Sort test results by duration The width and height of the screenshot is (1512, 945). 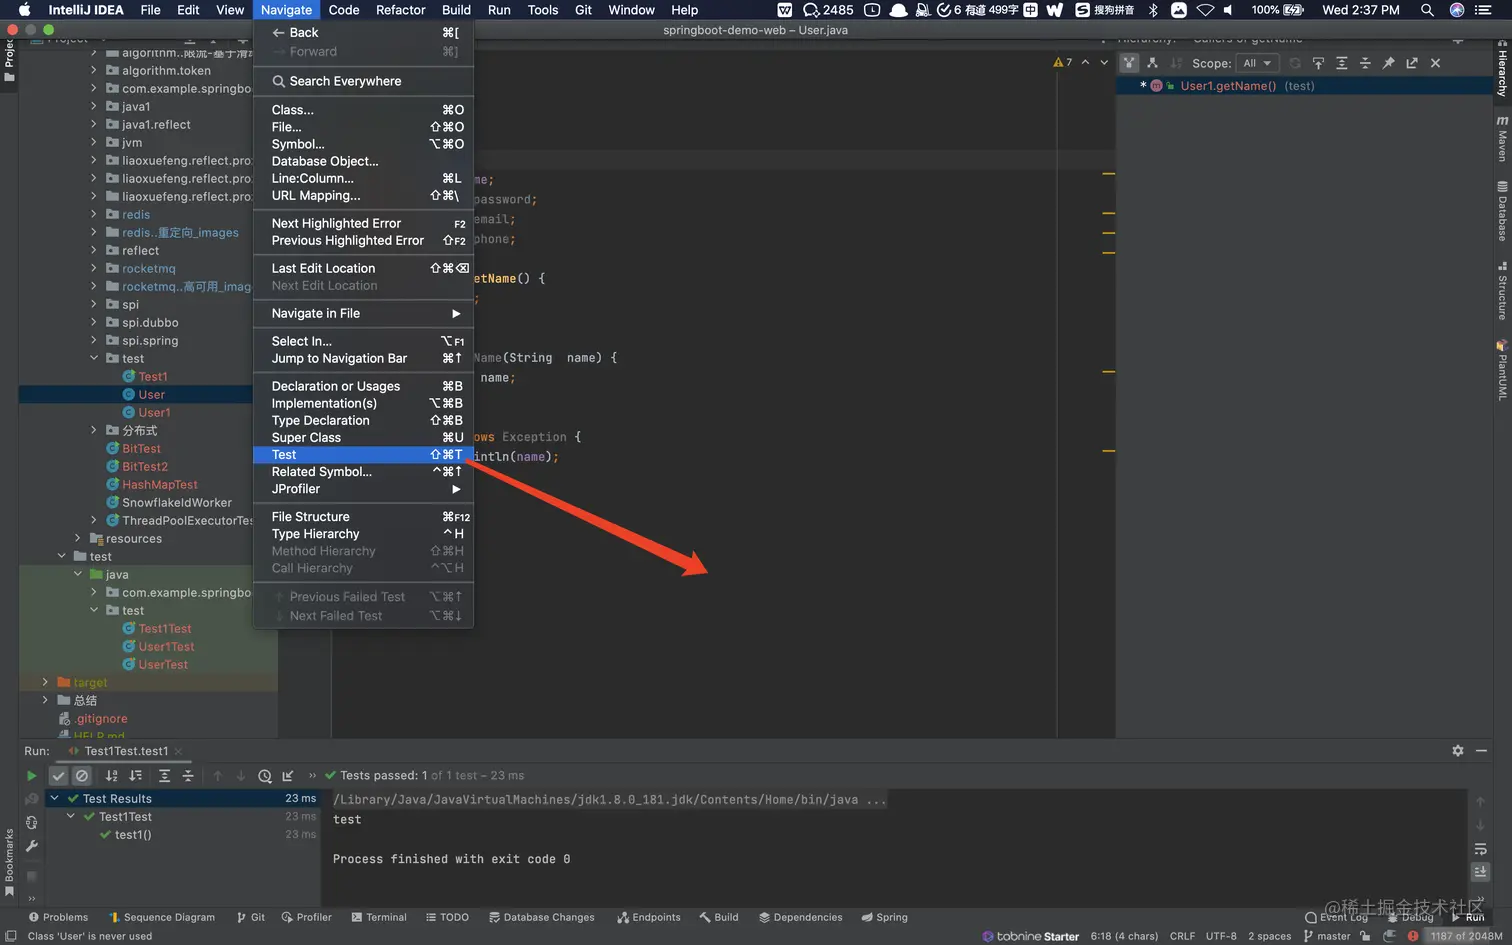point(135,776)
